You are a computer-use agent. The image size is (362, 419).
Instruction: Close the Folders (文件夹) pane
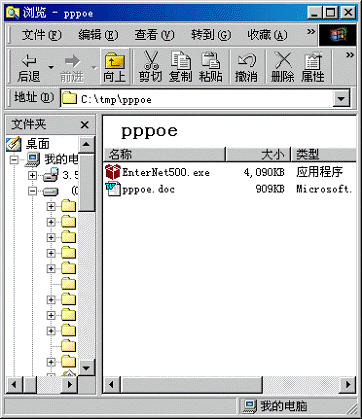(x=85, y=125)
